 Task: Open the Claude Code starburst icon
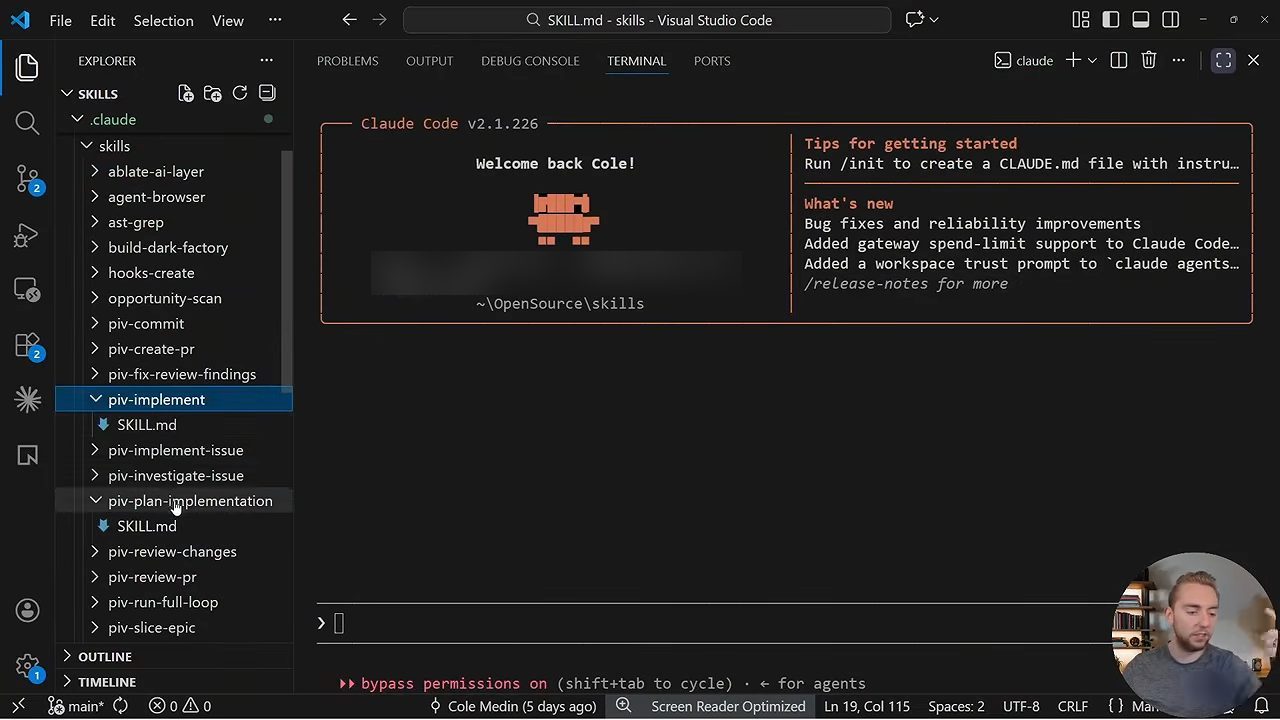[27, 400]
